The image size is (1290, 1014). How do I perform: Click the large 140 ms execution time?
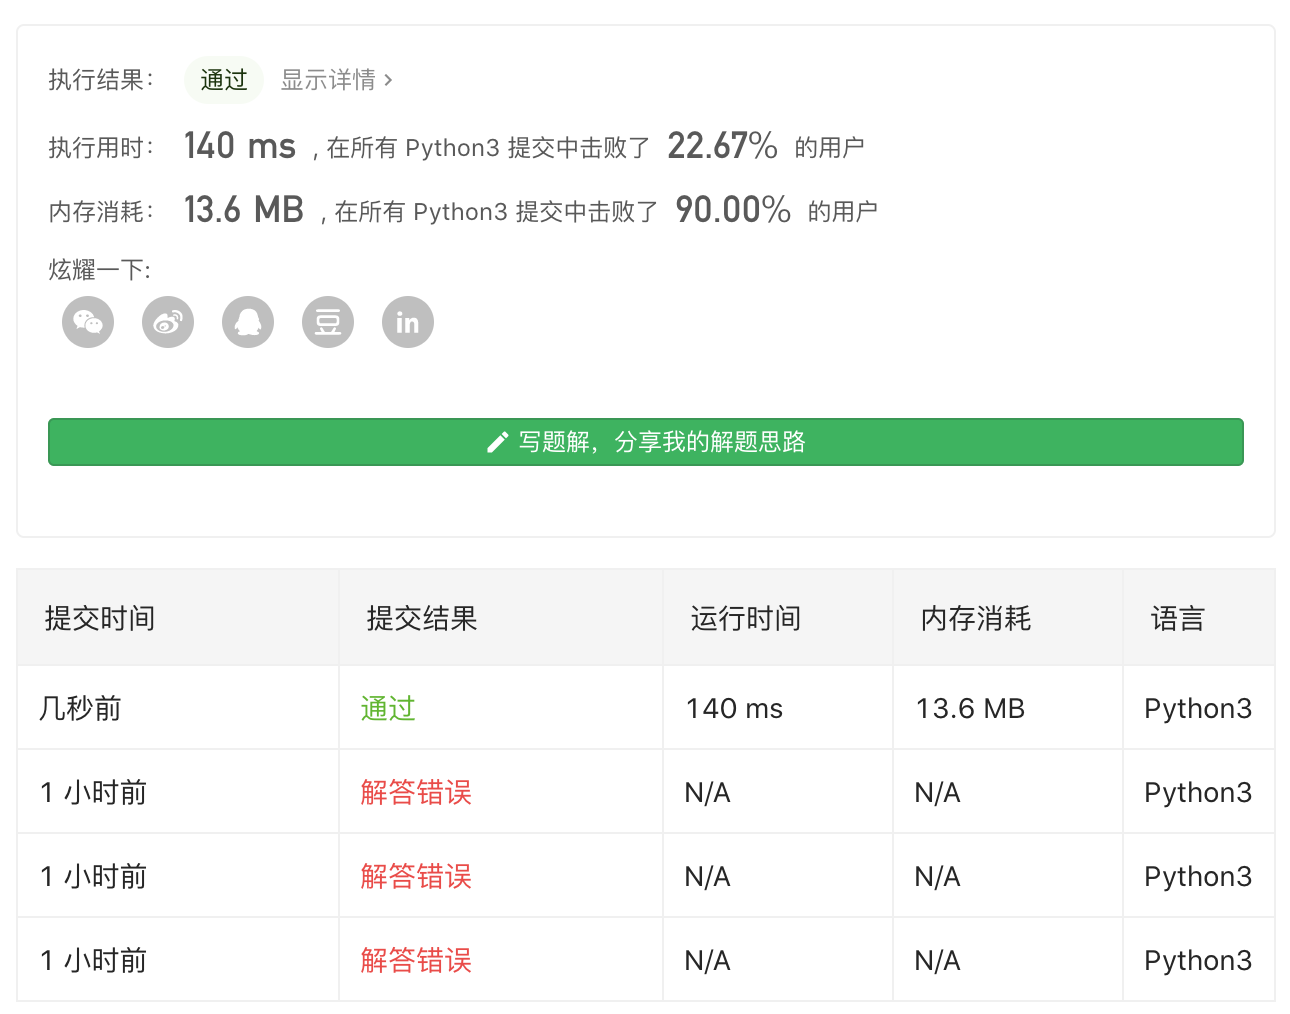tap(240, 146)
